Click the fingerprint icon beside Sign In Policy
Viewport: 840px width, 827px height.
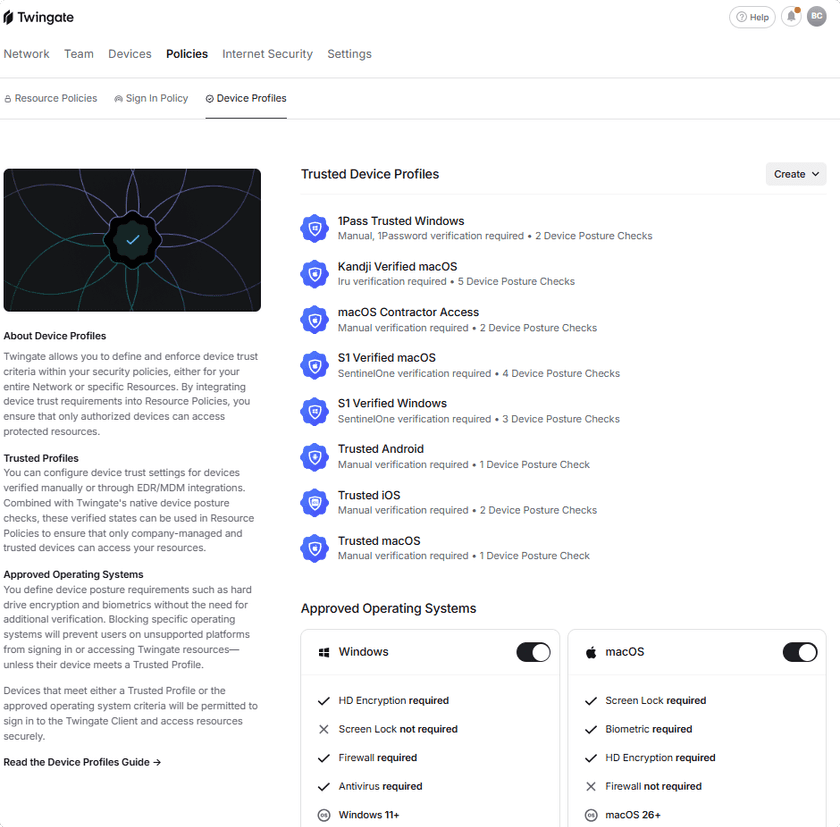coord(118,99)
